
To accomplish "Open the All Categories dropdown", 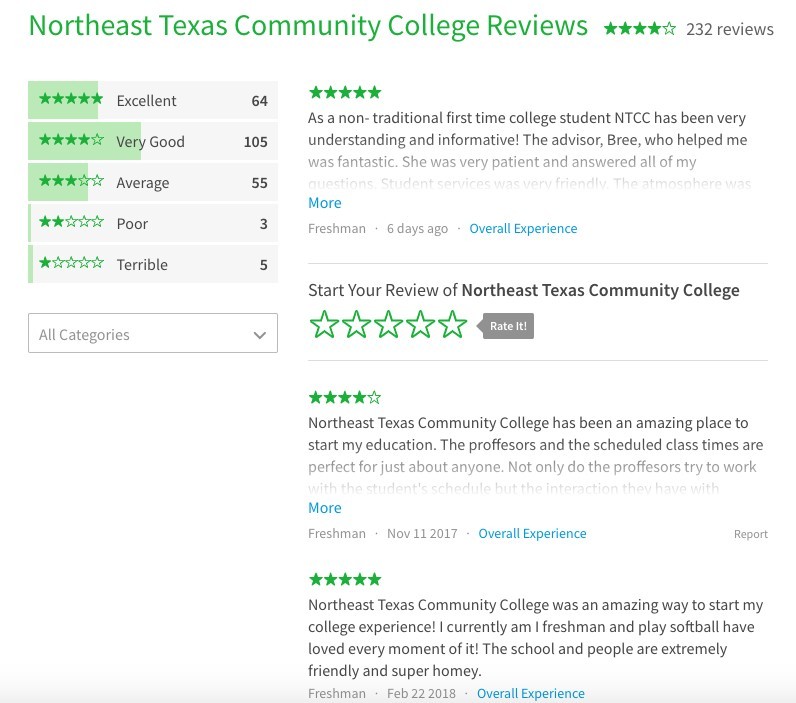I will 153,333.
